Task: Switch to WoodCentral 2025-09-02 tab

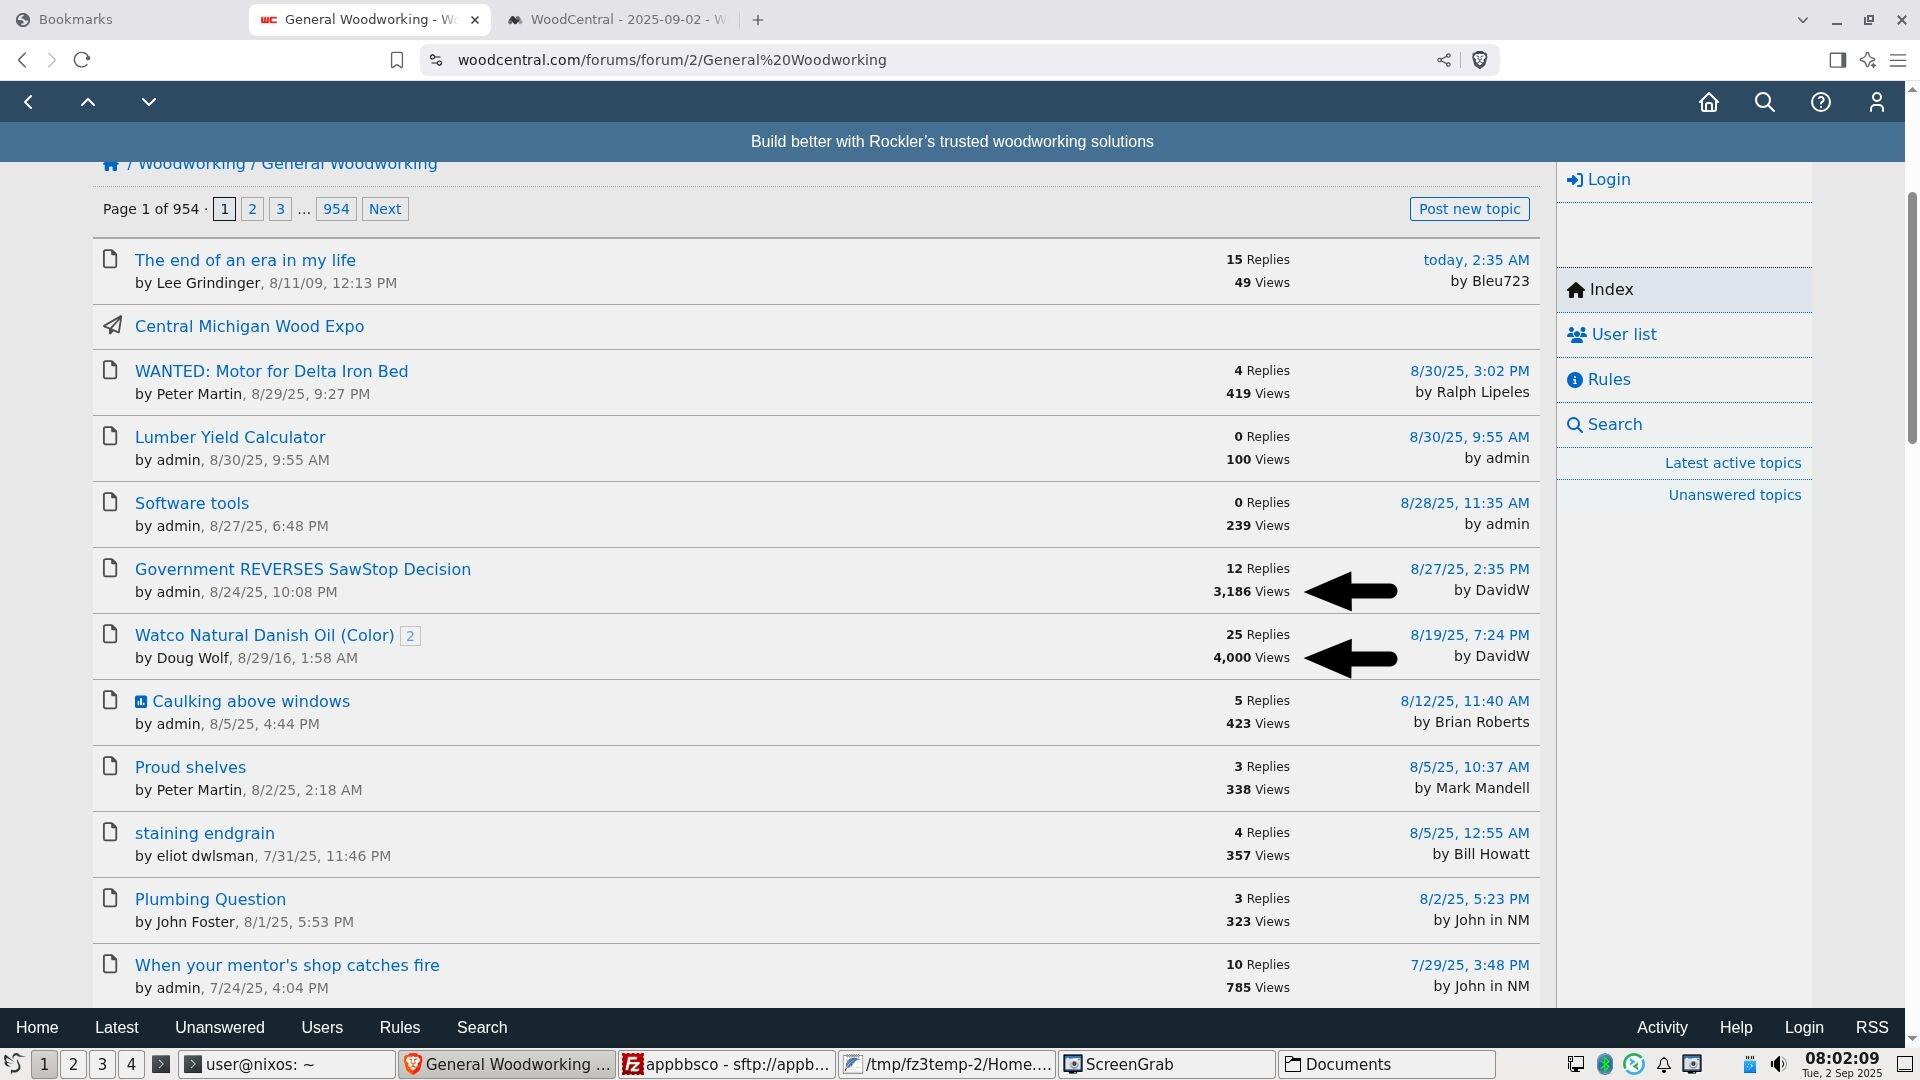Action: [618, 20]
